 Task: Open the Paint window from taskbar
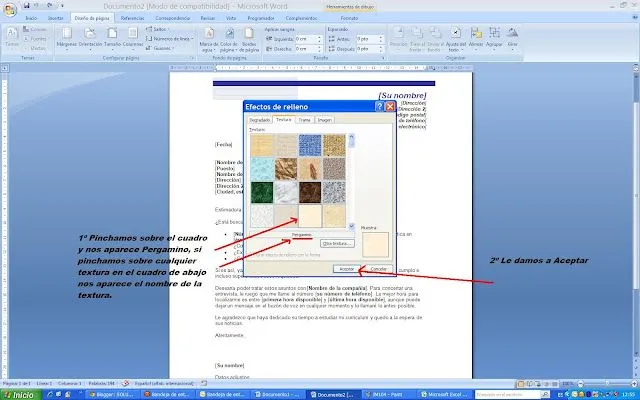389,395
